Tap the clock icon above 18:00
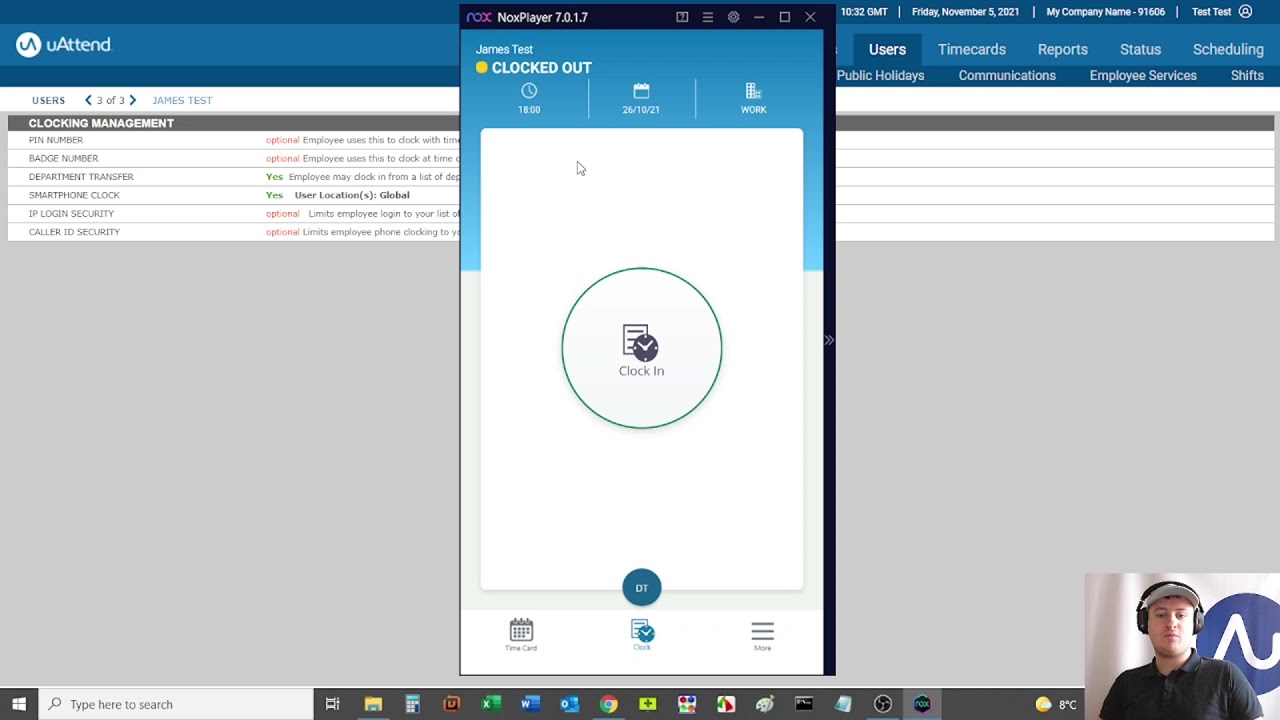 click(x=529, y=91)
